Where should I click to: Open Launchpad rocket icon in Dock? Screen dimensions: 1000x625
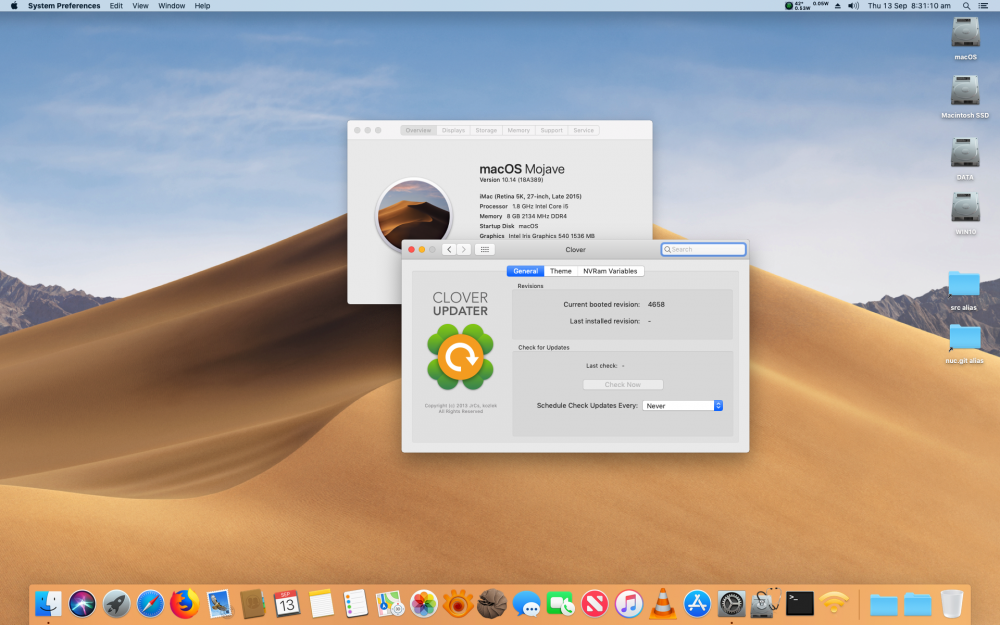pyautogui.click(x=116, y=603)
